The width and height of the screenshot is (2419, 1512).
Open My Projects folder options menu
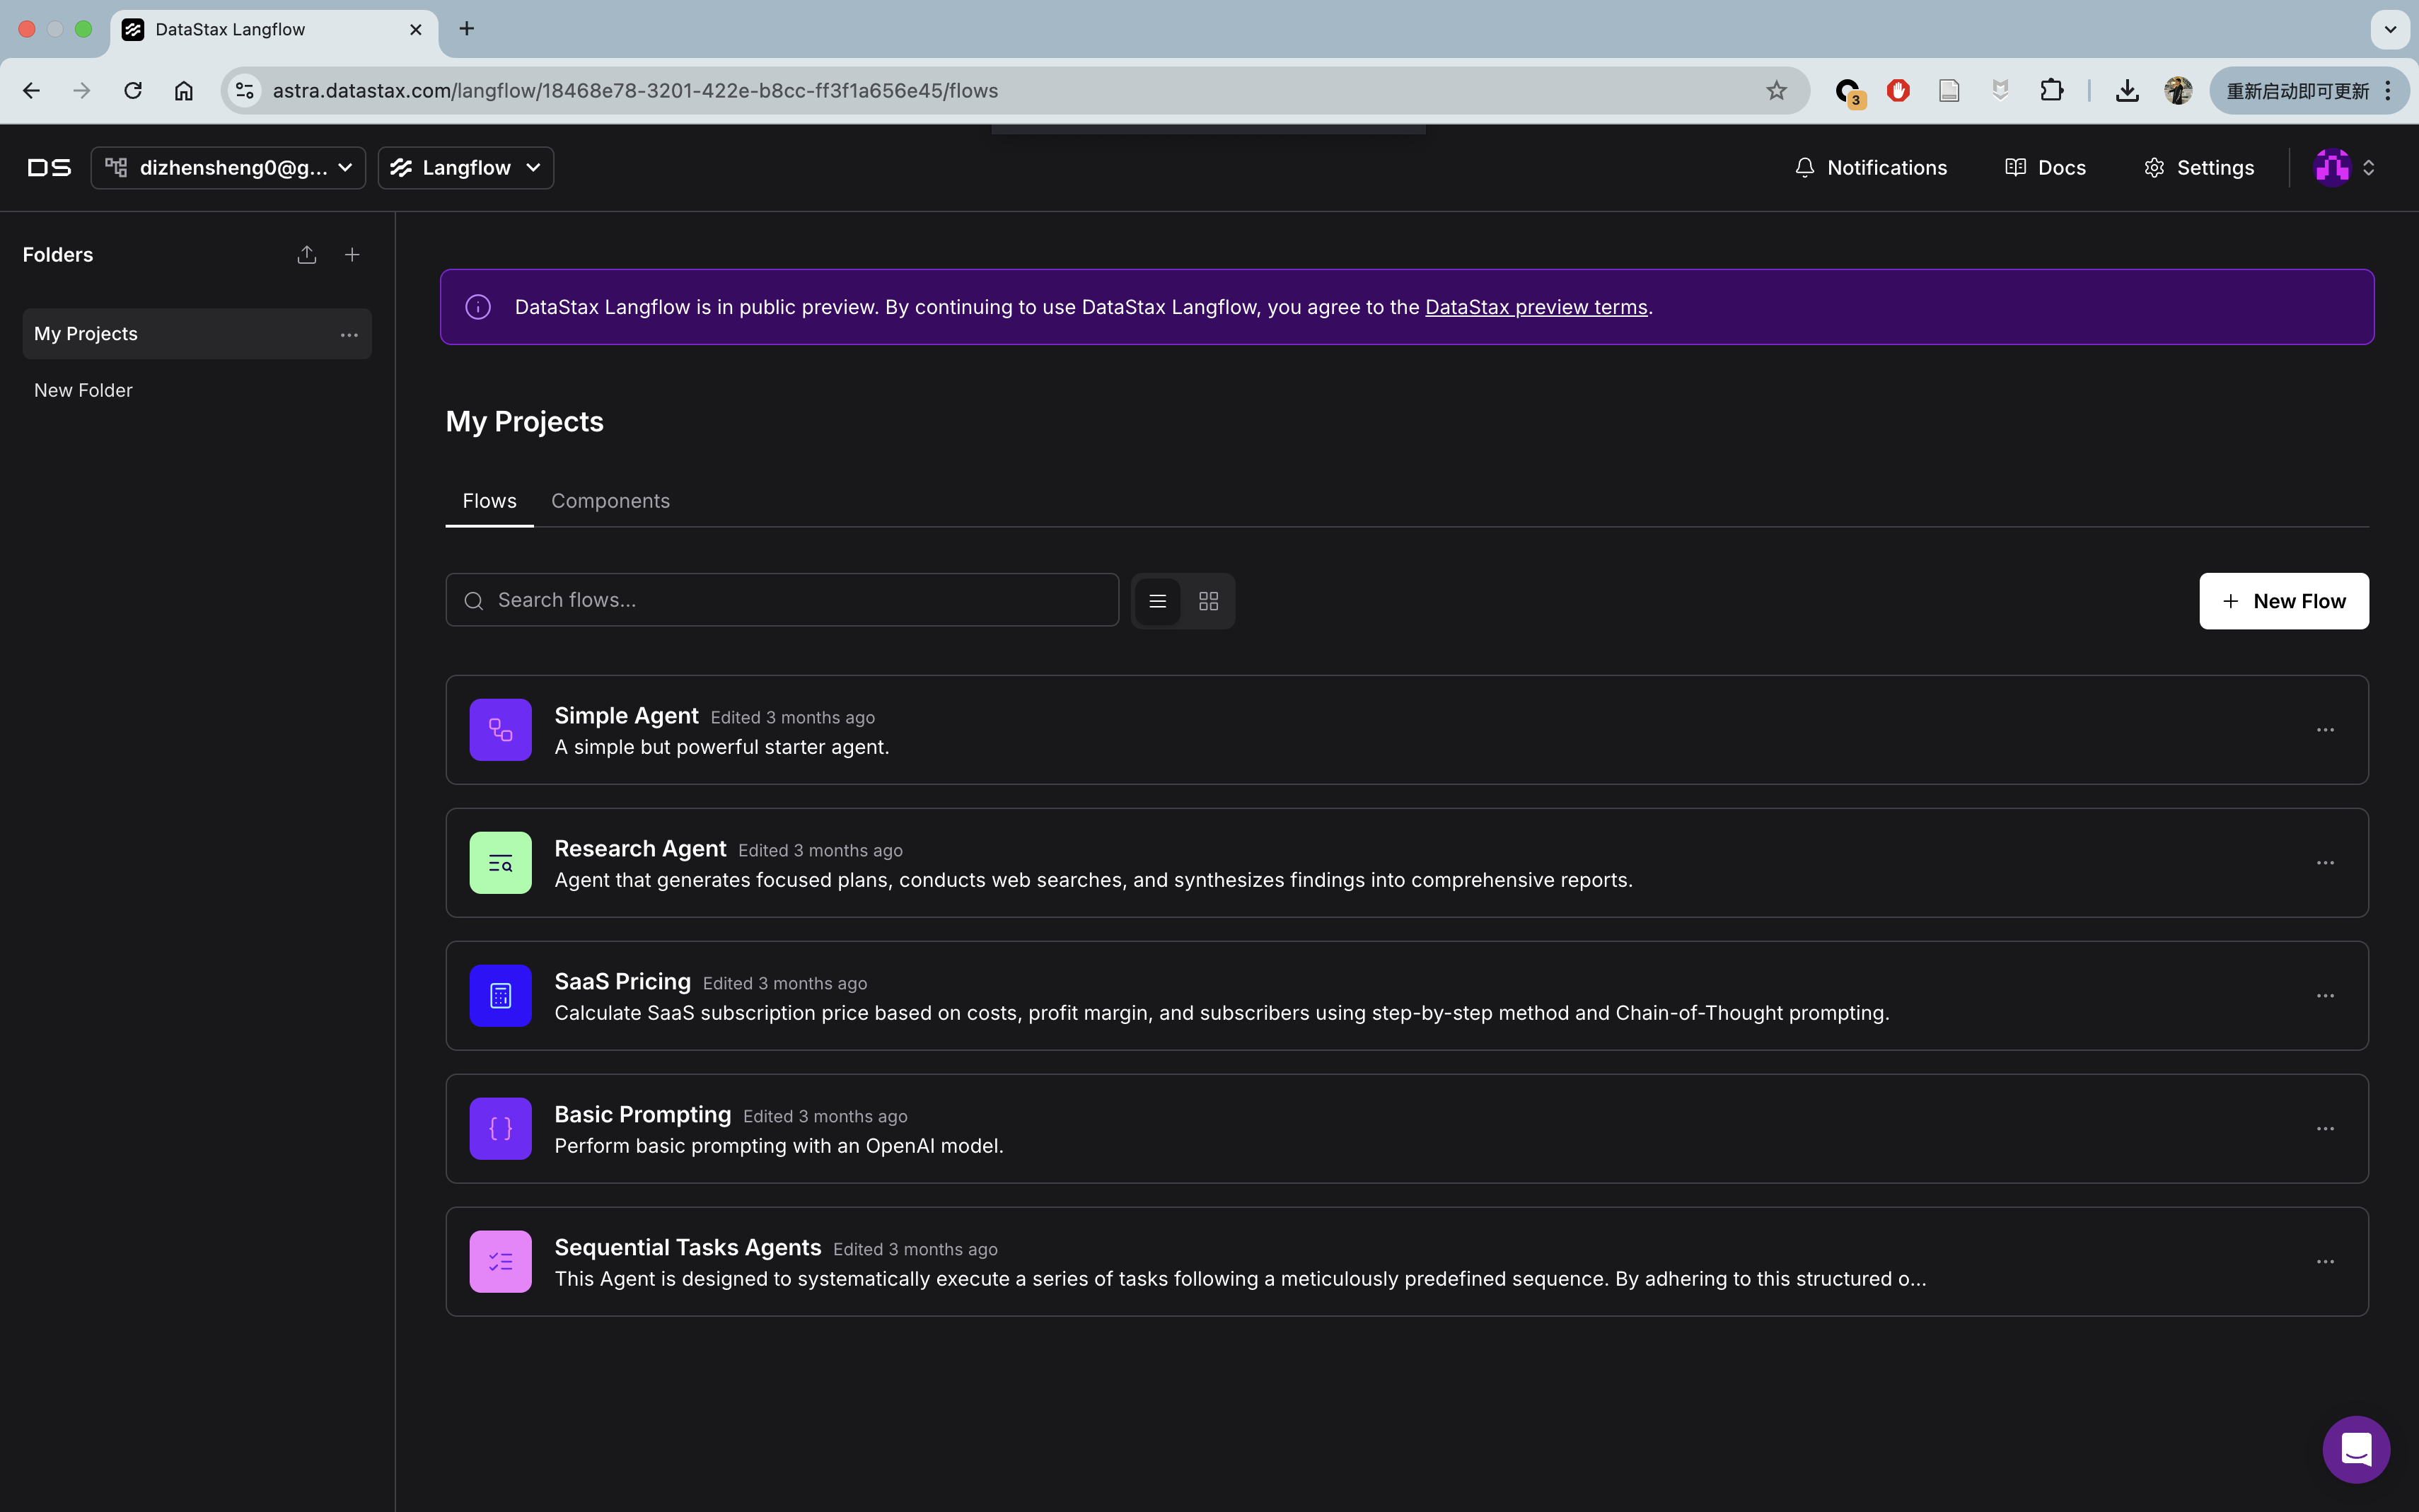pyautogui.click(x=349, y=335)
